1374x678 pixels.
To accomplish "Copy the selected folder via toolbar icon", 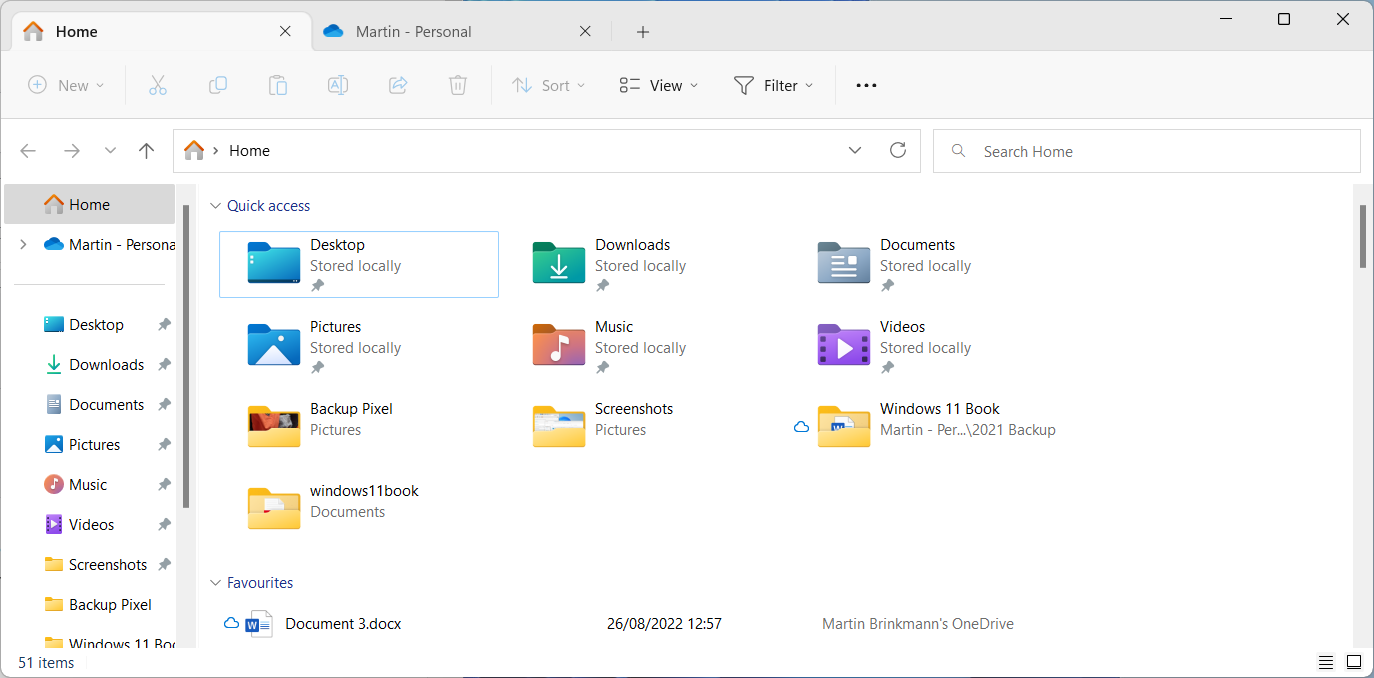I will (x=218, y=85).
